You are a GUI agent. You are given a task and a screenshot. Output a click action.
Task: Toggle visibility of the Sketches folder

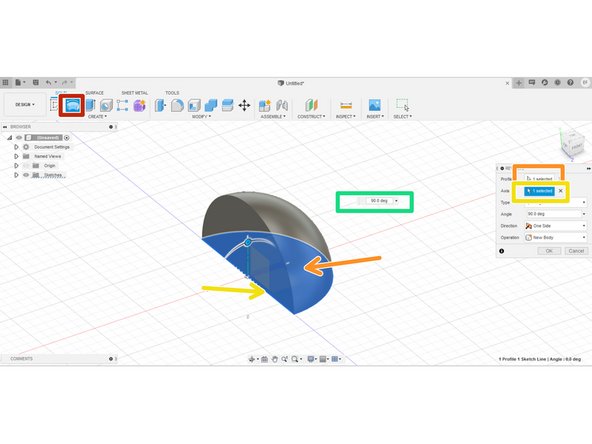click(26, 175)
